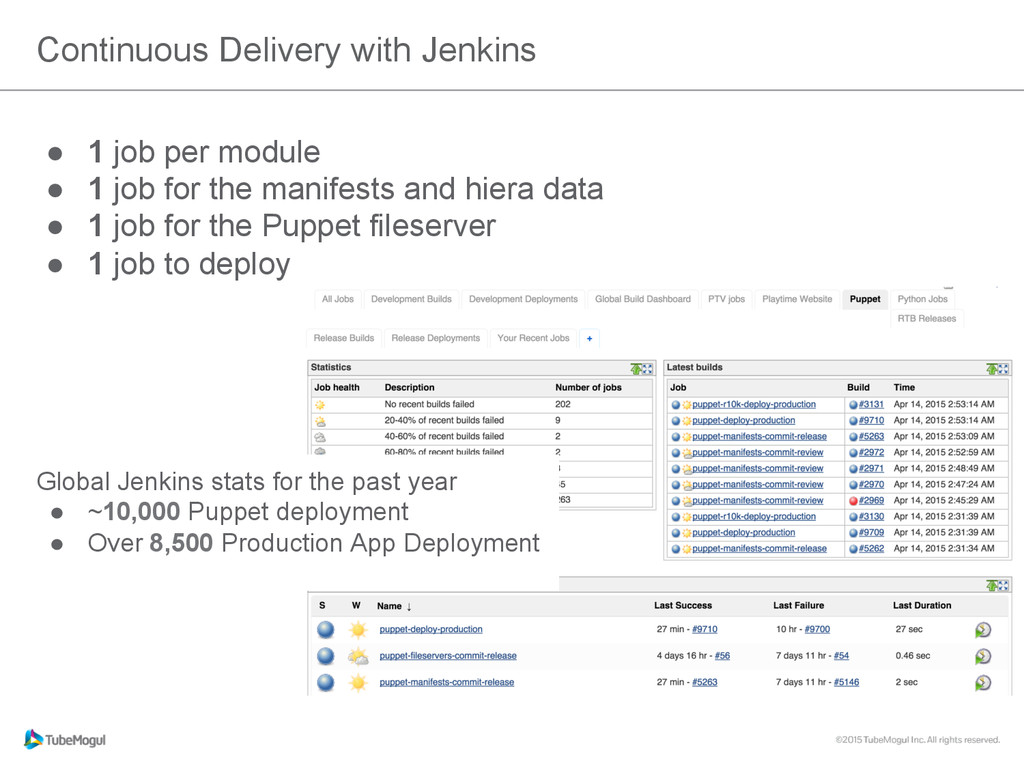Image resolution: width=1024 pixels, height=768 pixels.
Task: Click the sunny weather icon for puppet-manifests-commit-release
Action: (358, 682)
